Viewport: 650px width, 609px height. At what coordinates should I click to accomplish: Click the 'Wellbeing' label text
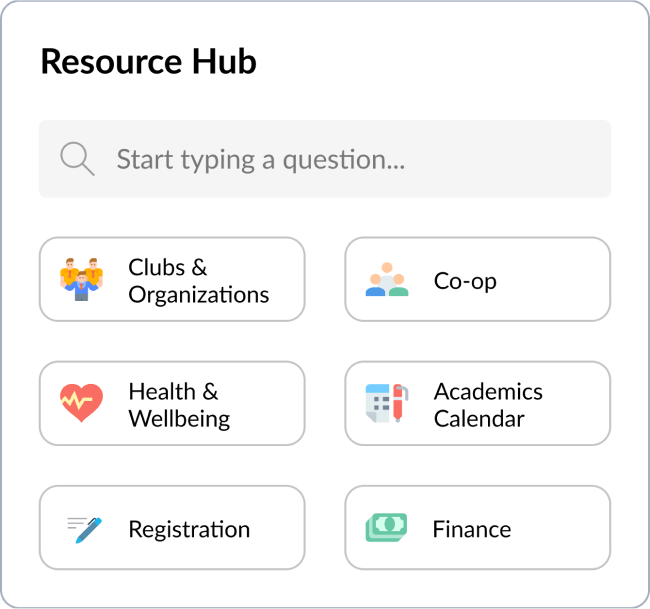[179, 419]
